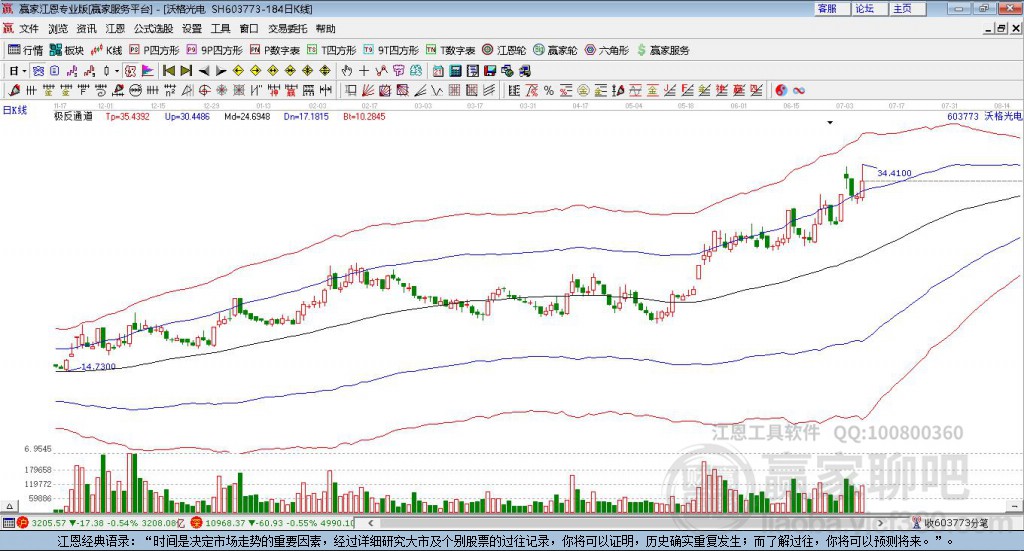This screenshot has height=551, width=1024.
Task: Open the 9T四方形 tool
Action: click(x=391, y=50)
